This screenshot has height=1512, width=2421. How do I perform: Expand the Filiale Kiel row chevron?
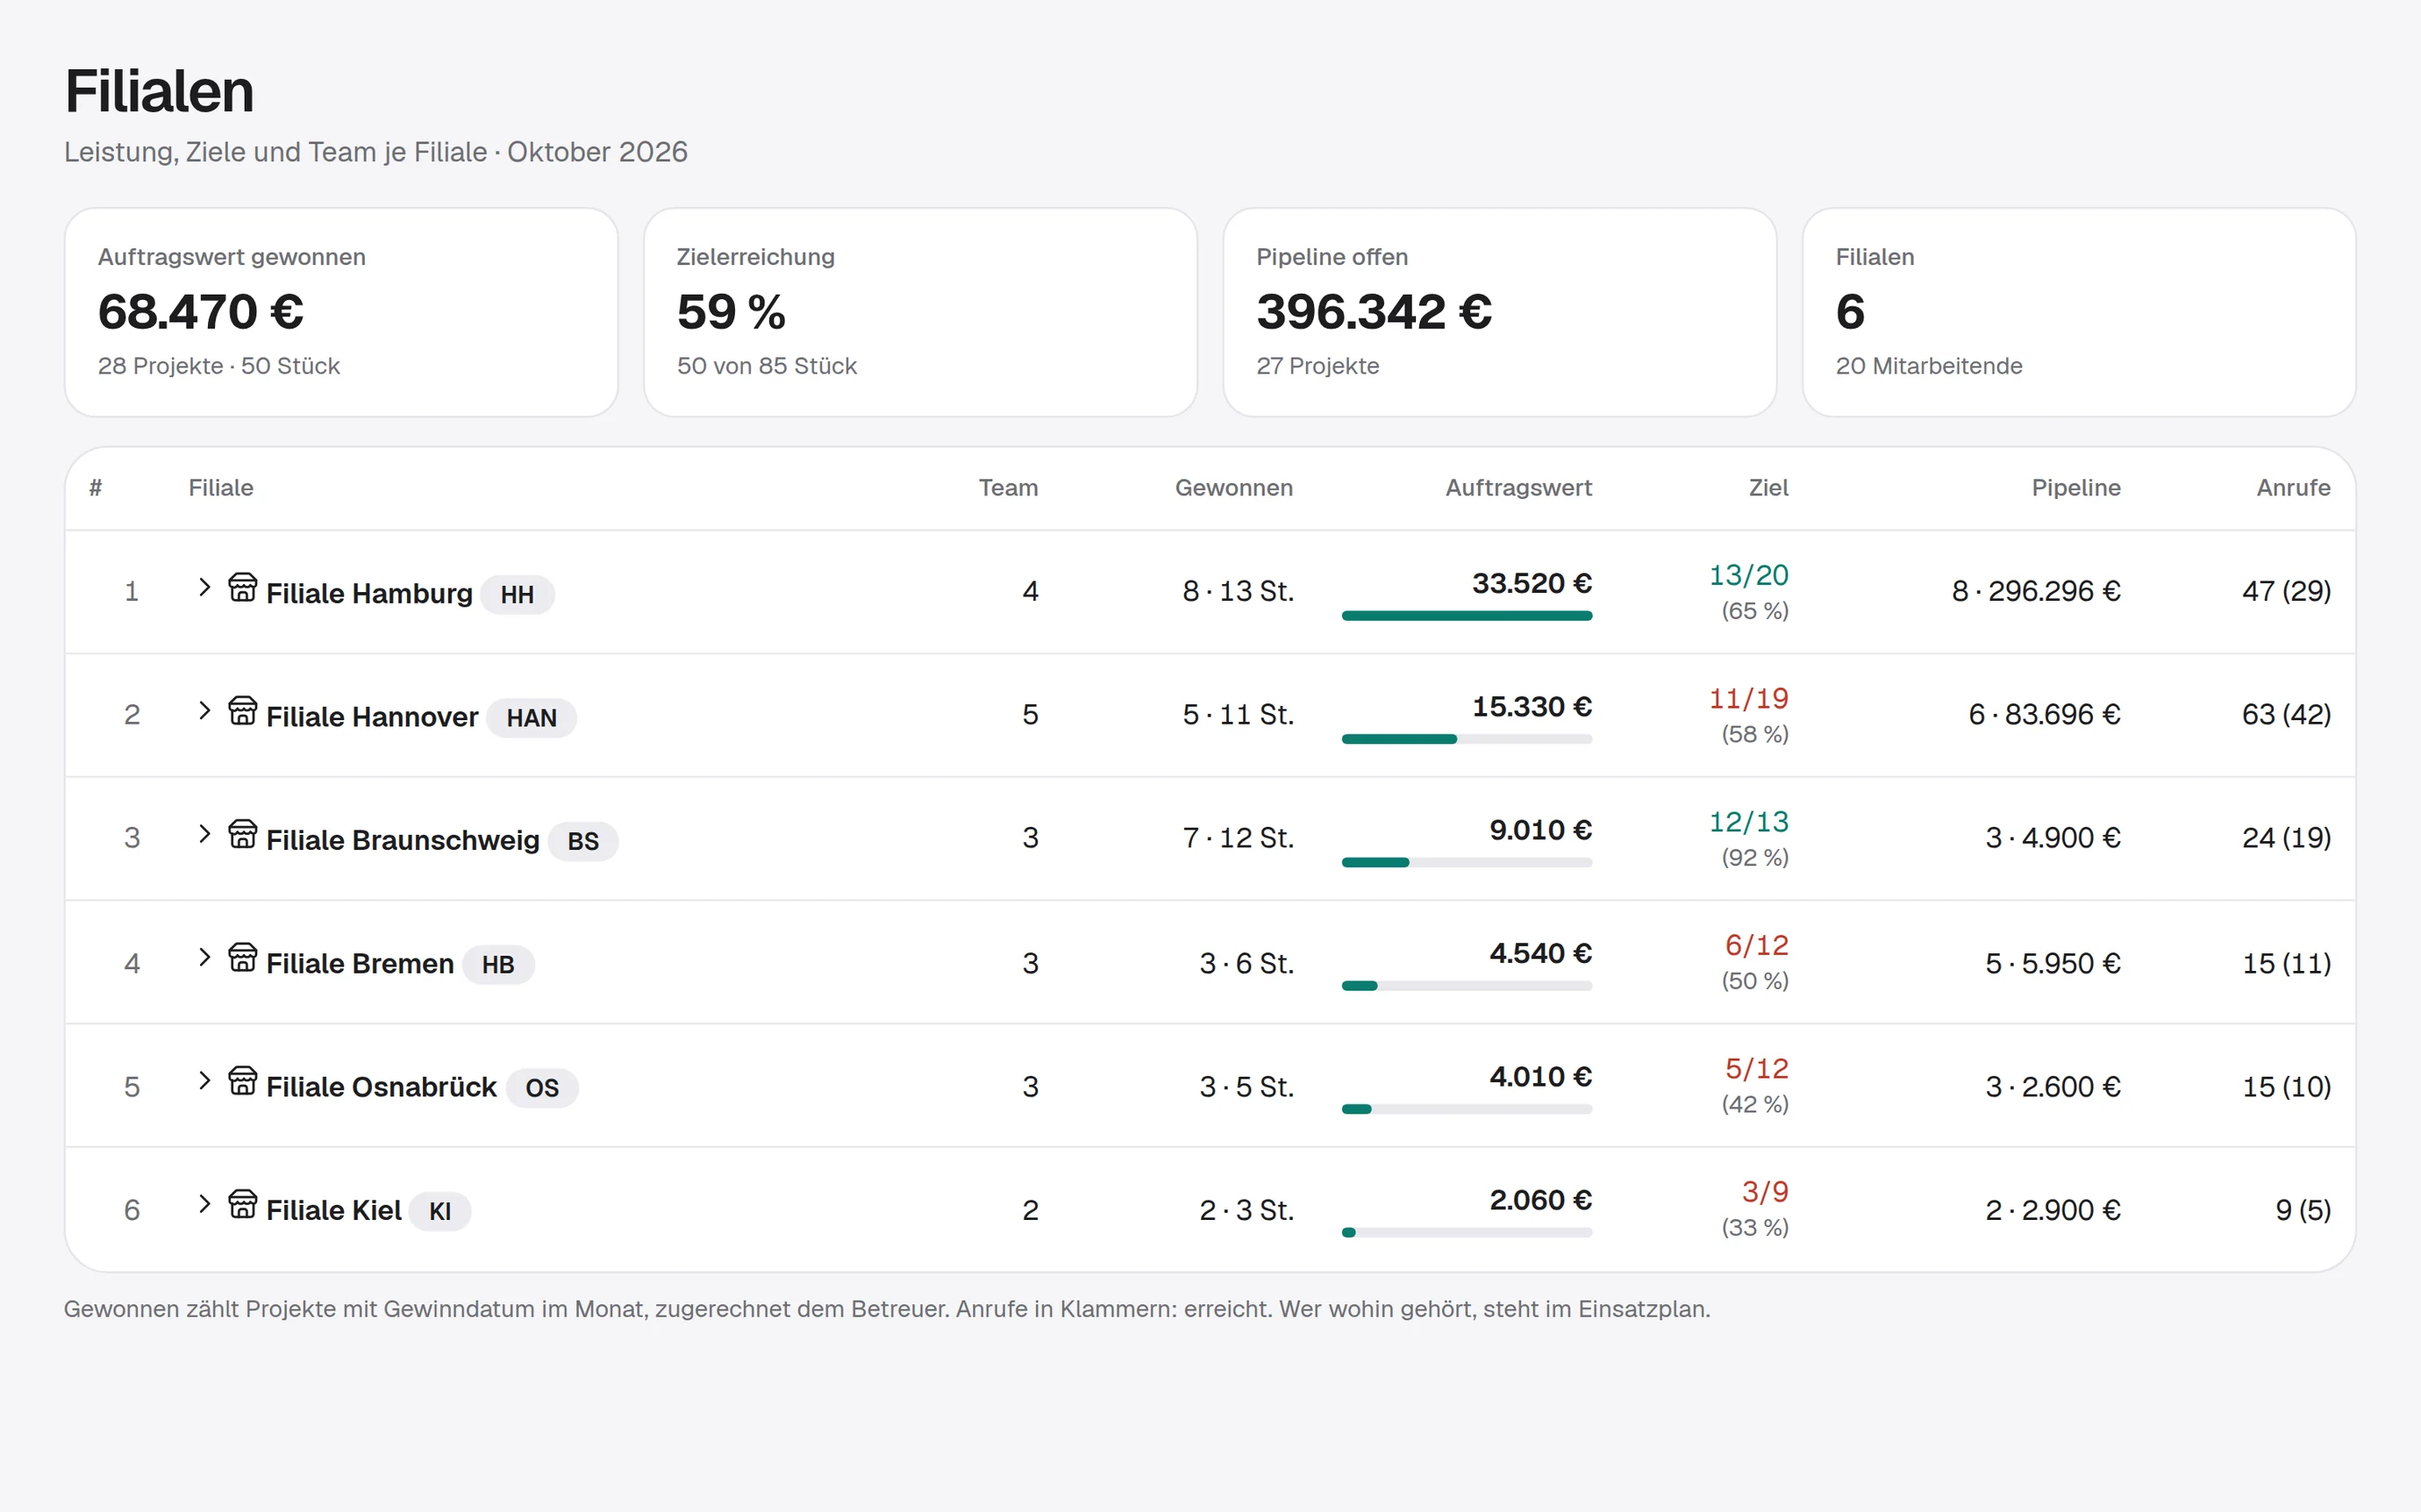[204, 1203]
